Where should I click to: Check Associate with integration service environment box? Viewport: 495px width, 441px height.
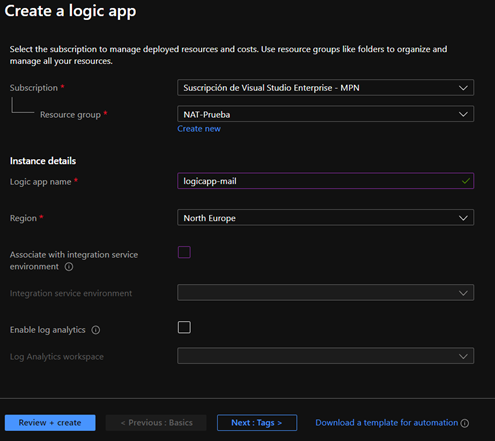click(x=184, y=252)
